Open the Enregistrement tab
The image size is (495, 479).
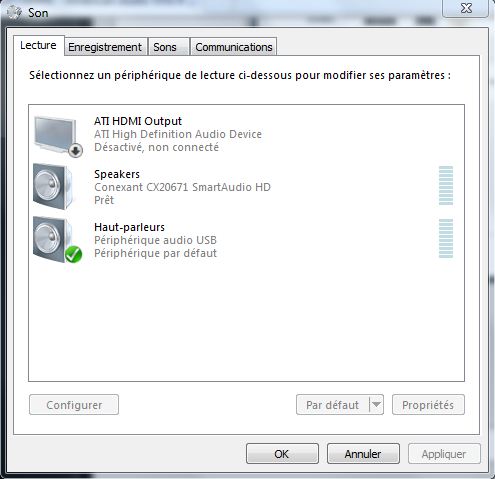tap(105, 47)
